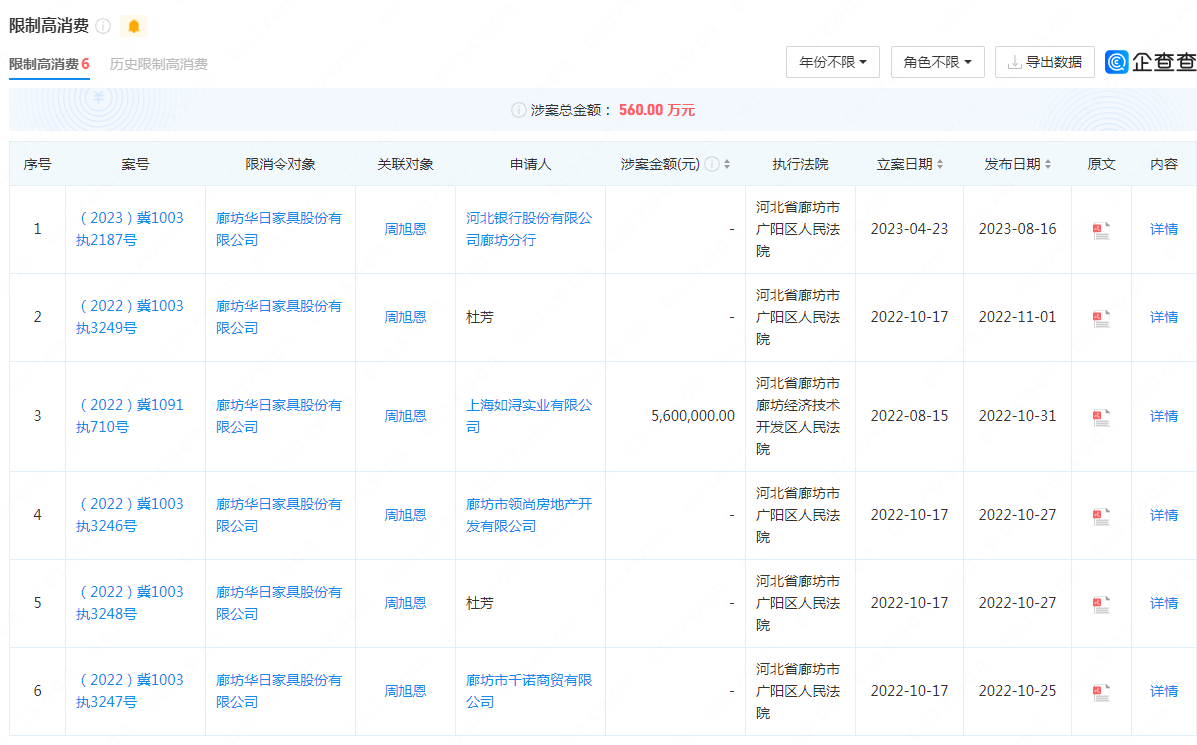Click 详情 for row 1
The width and height of the screenshot is (1197, 745).
(1163, 229)
